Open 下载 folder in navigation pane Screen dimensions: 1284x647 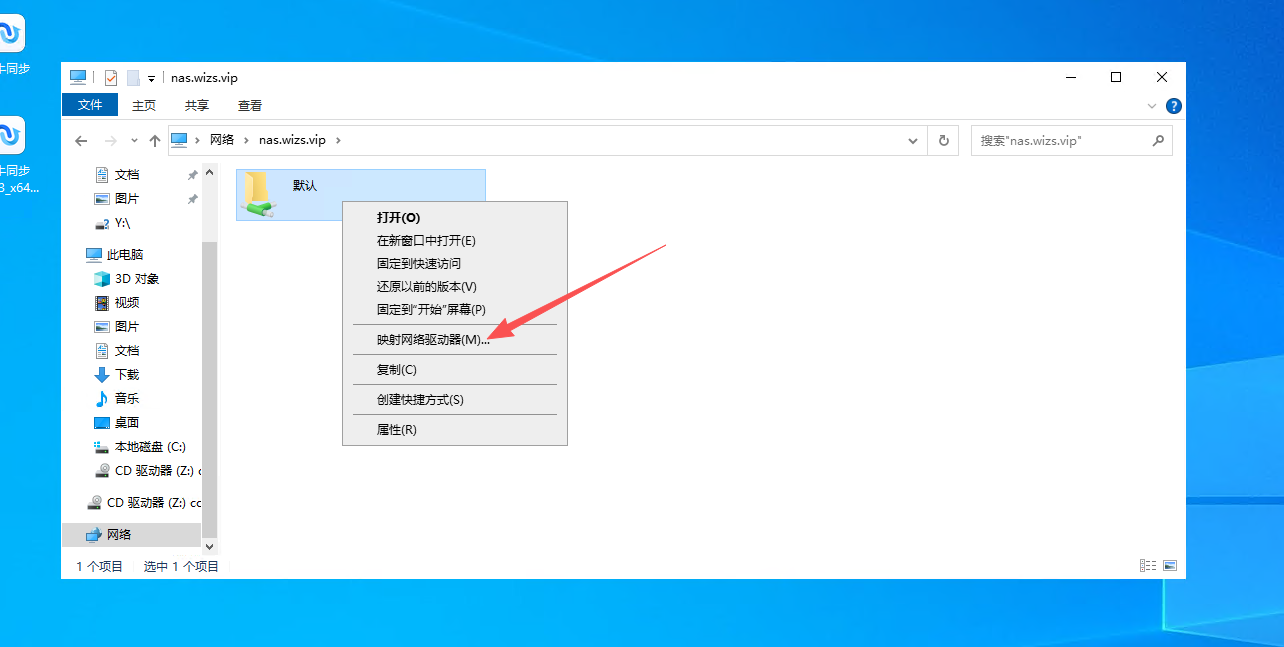click(x=127, y=375)
